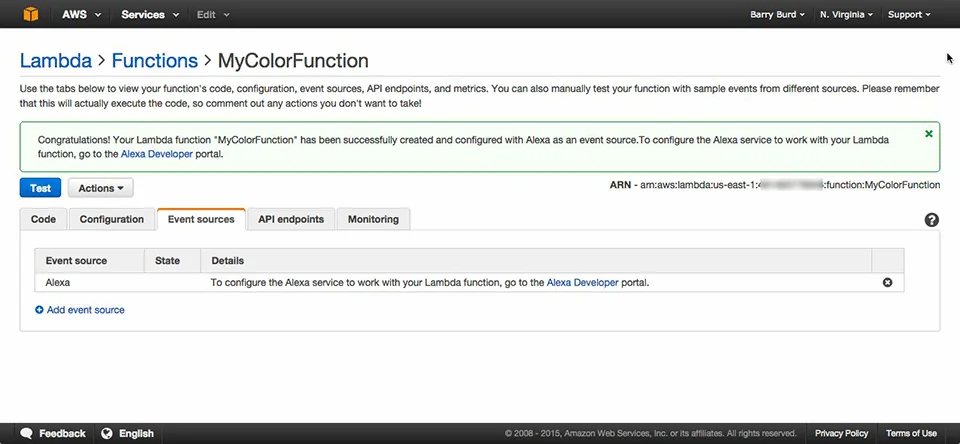Open the Terms of Use footer link
The image size is (960, 444).
click(x=911, y=434)
